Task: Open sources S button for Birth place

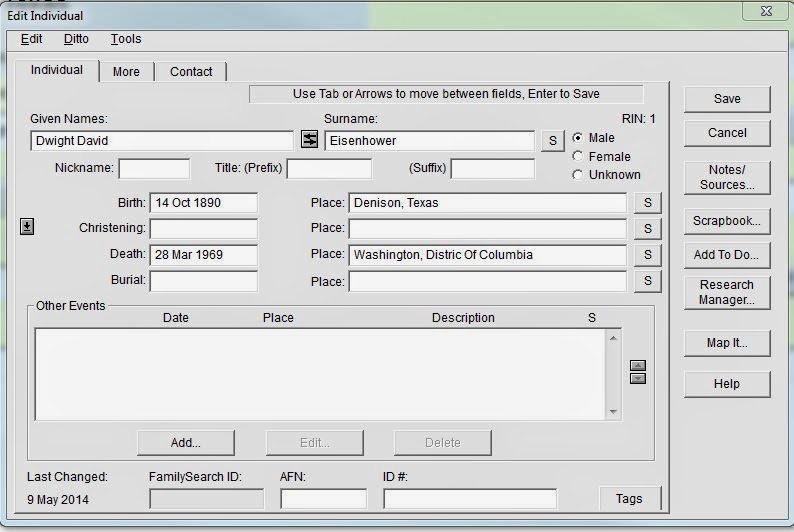Action: tap(648, 202)
